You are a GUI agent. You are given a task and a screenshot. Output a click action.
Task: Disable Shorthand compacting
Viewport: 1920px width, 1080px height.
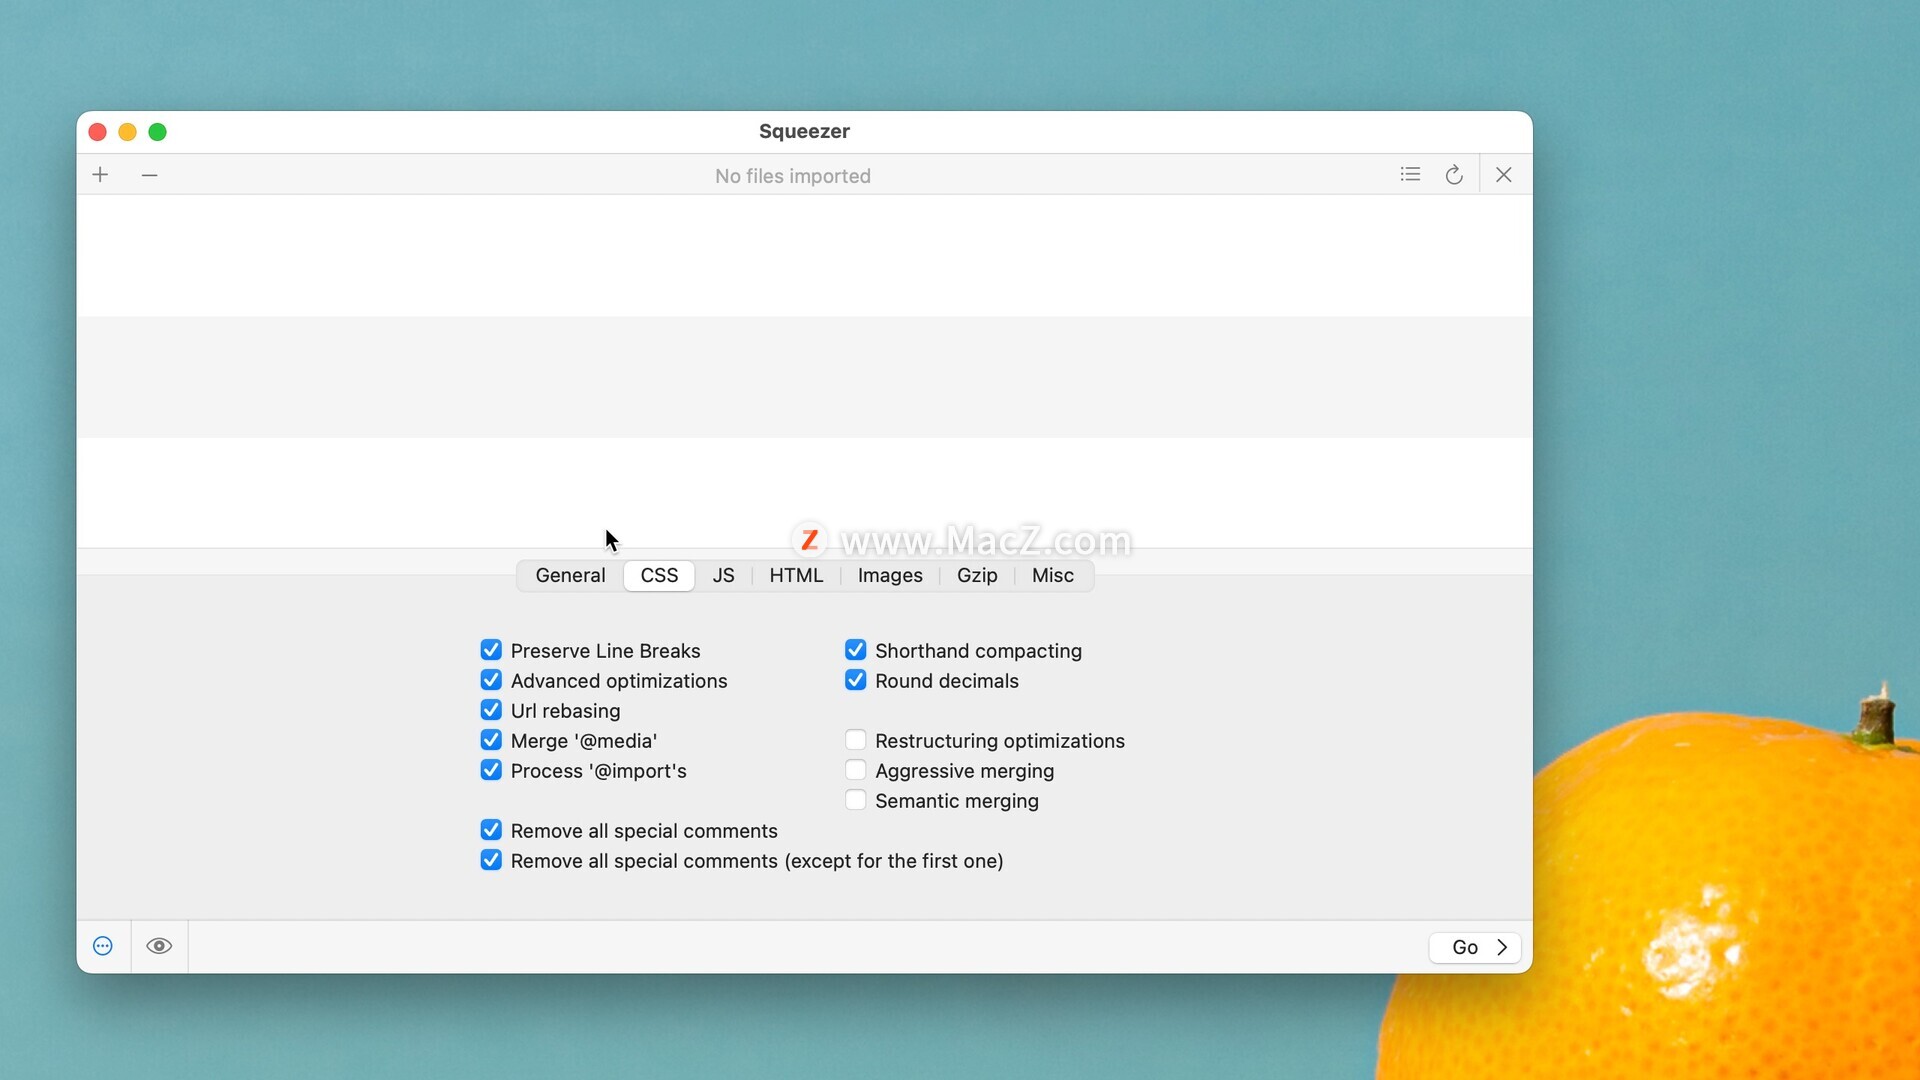[856, 650]
